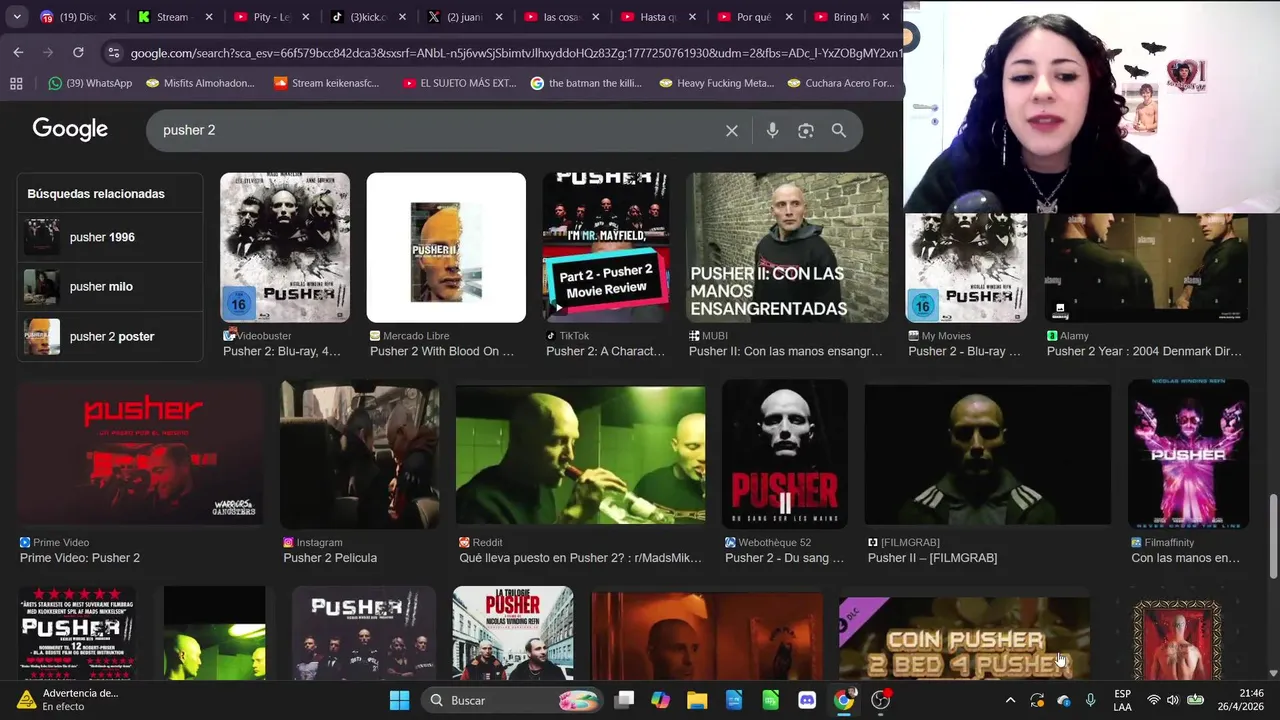The image size is (1280, 720).
Task: Open TikTok Pusher 2 Movie Review image
Action: tap(606, 247)
